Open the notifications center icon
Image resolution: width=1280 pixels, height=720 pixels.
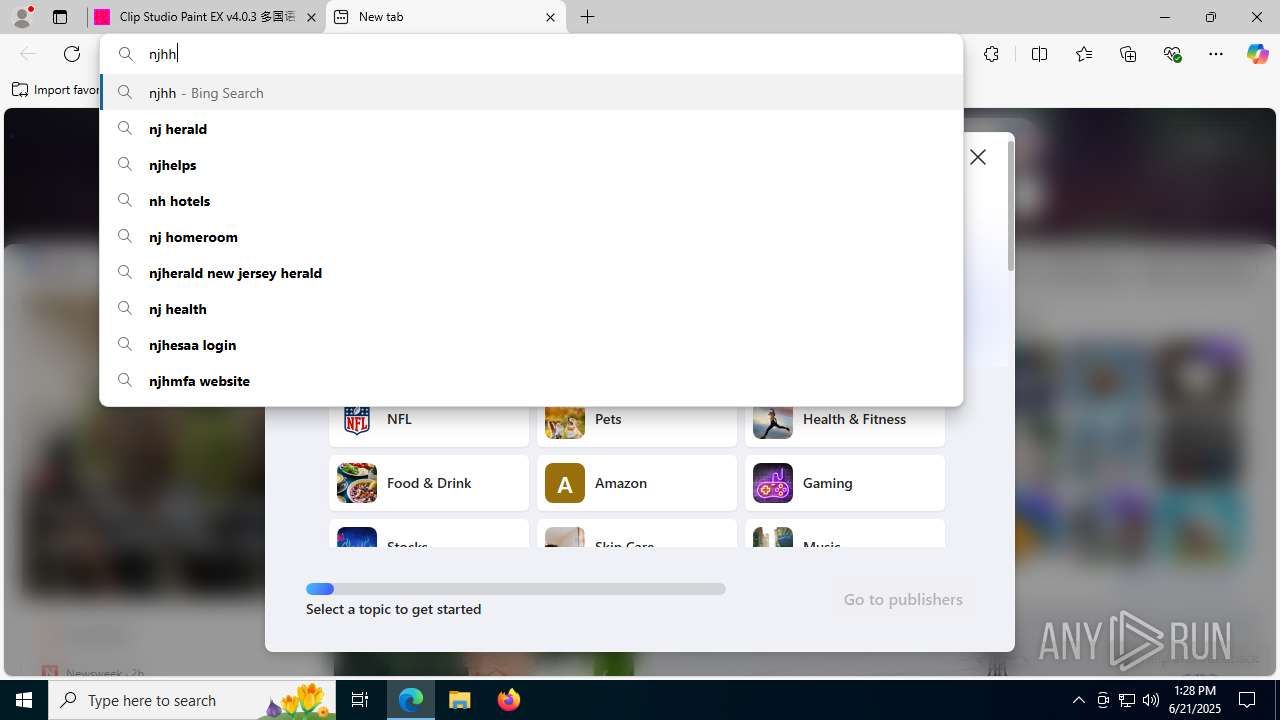pyautogui.click(x=1247, y=700)
